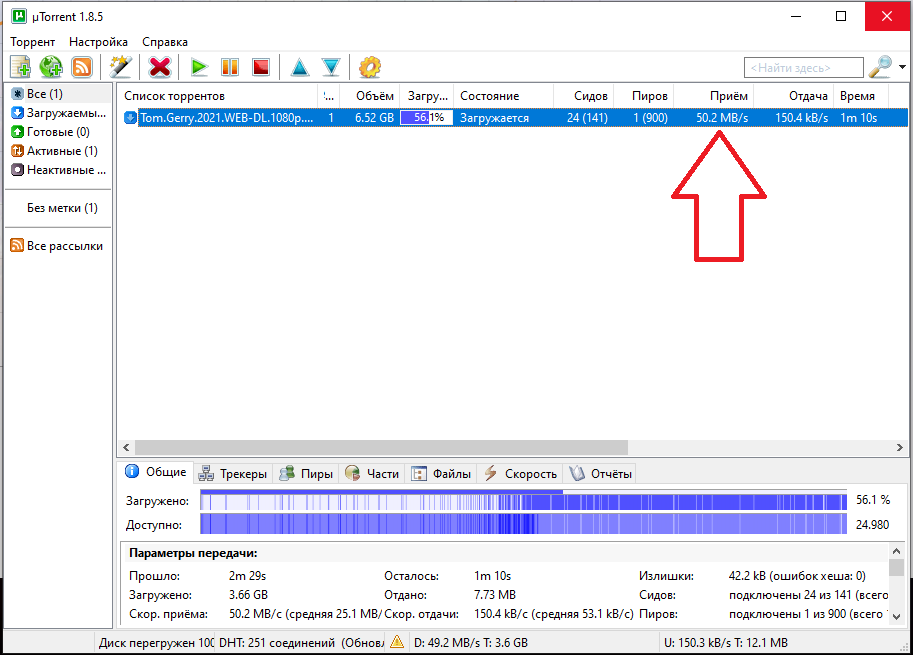
Task: Pause torrent using the orange pause icon
Action: tap(230, 67)
